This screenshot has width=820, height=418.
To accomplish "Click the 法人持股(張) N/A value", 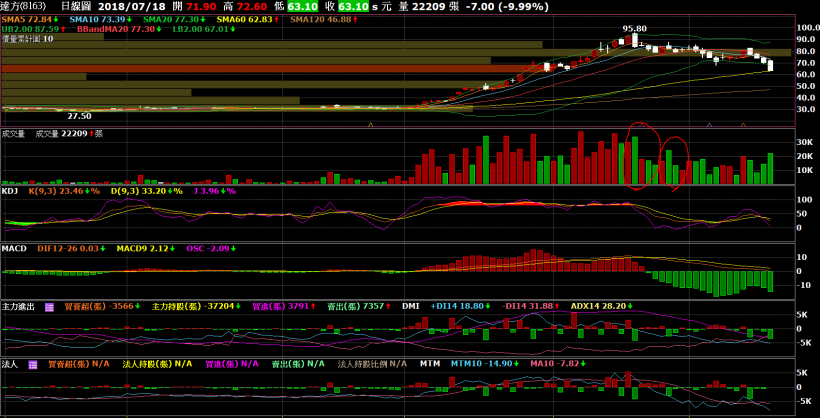I will [x=157, y=365].
